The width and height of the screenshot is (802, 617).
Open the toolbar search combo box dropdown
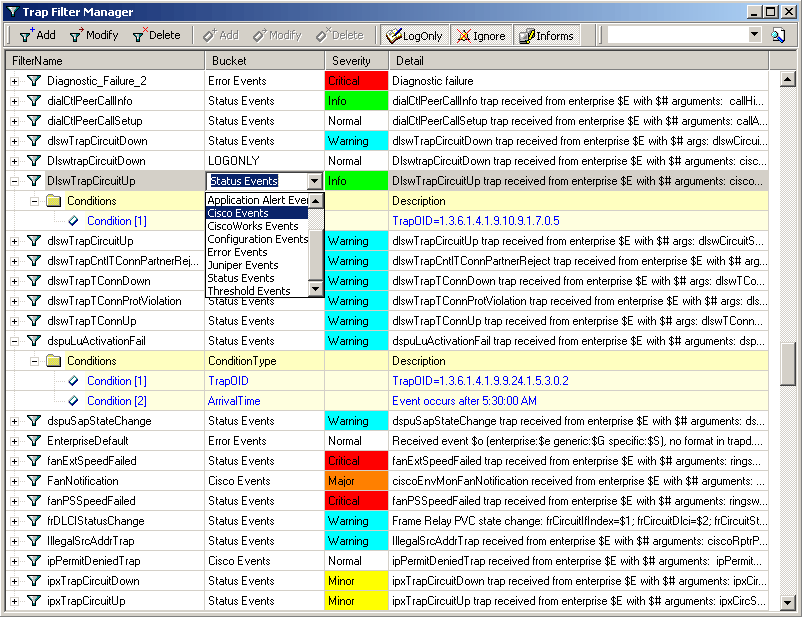point(754,35)
